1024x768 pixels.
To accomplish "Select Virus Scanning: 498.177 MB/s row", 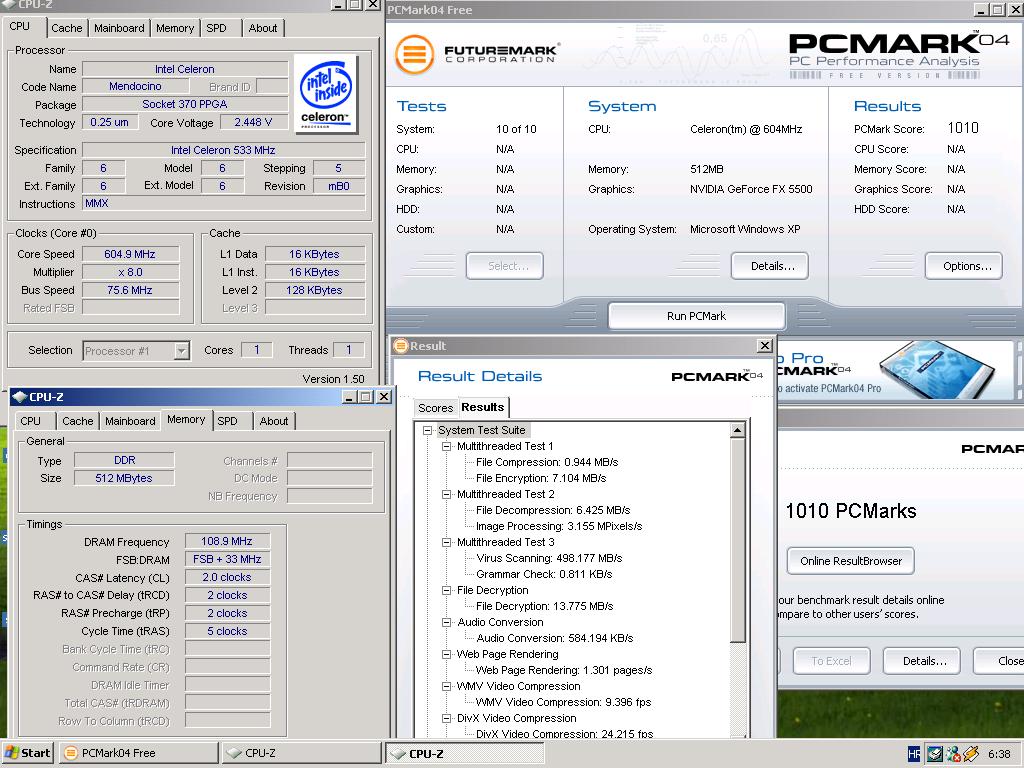I will click(x=549, y=558).
